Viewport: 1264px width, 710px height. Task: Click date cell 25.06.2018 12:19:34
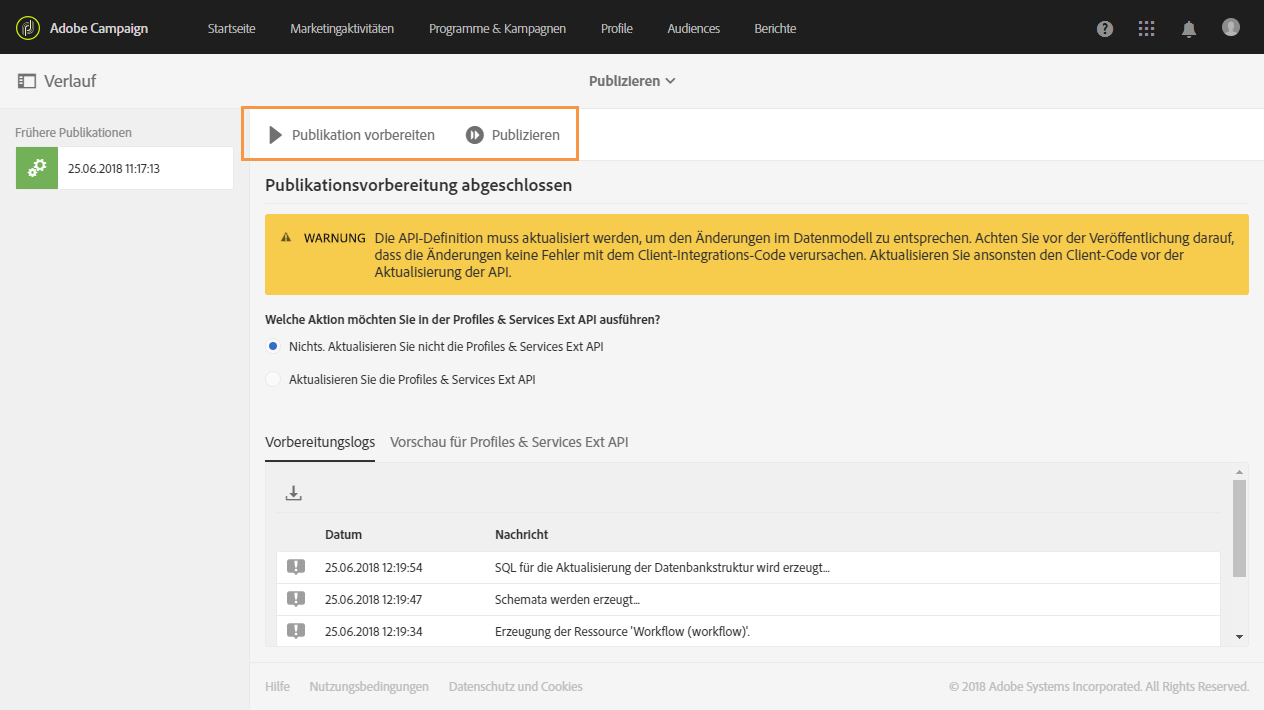point(374,631)
